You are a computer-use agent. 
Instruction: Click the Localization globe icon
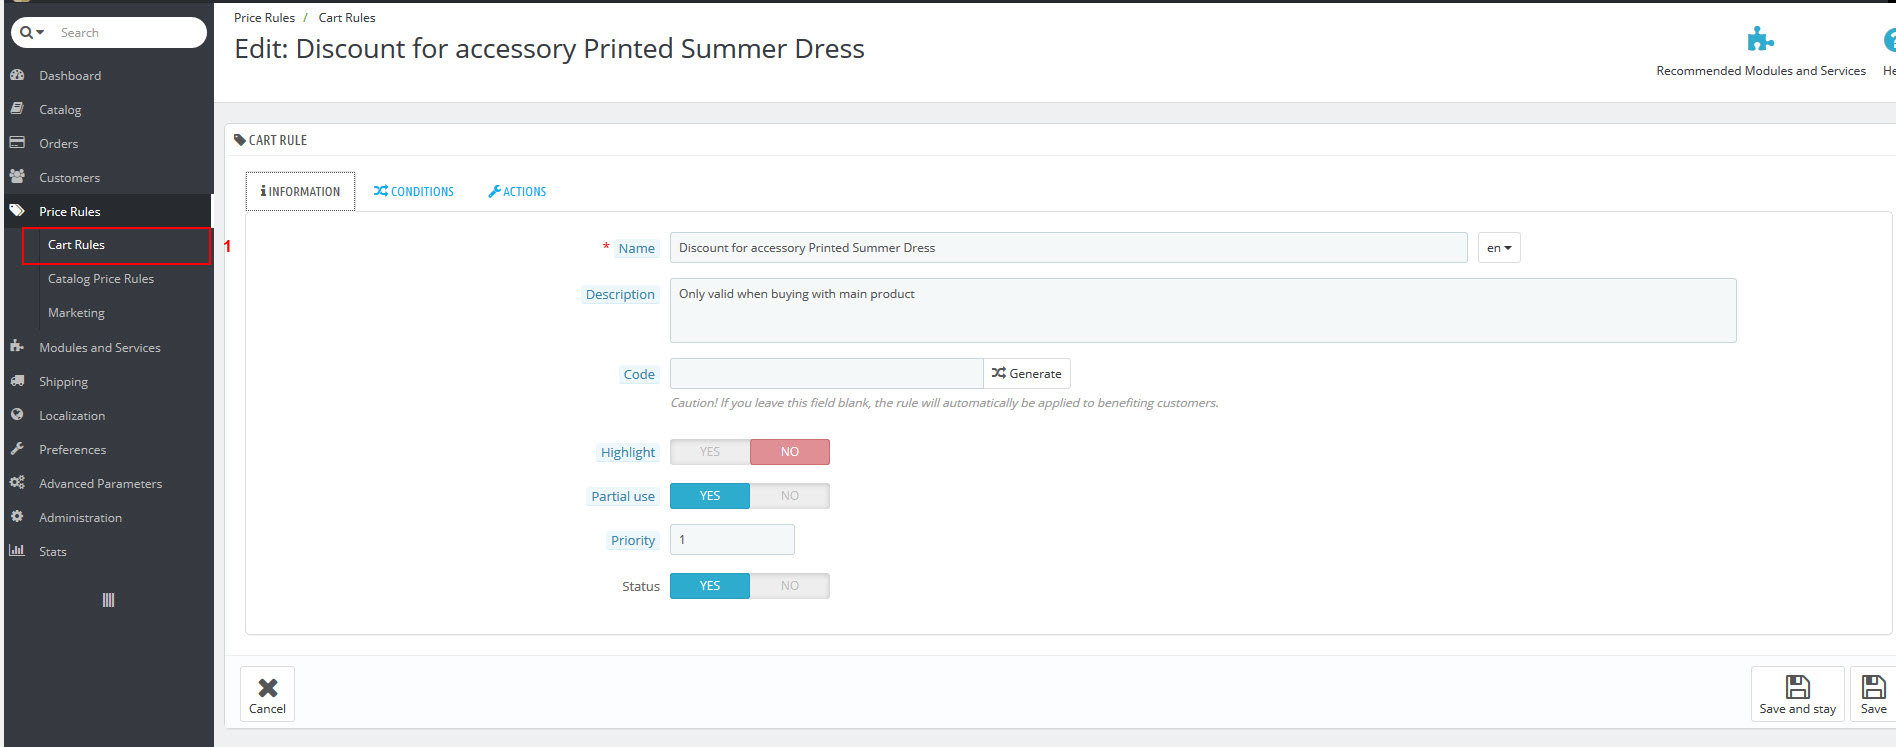17,415
